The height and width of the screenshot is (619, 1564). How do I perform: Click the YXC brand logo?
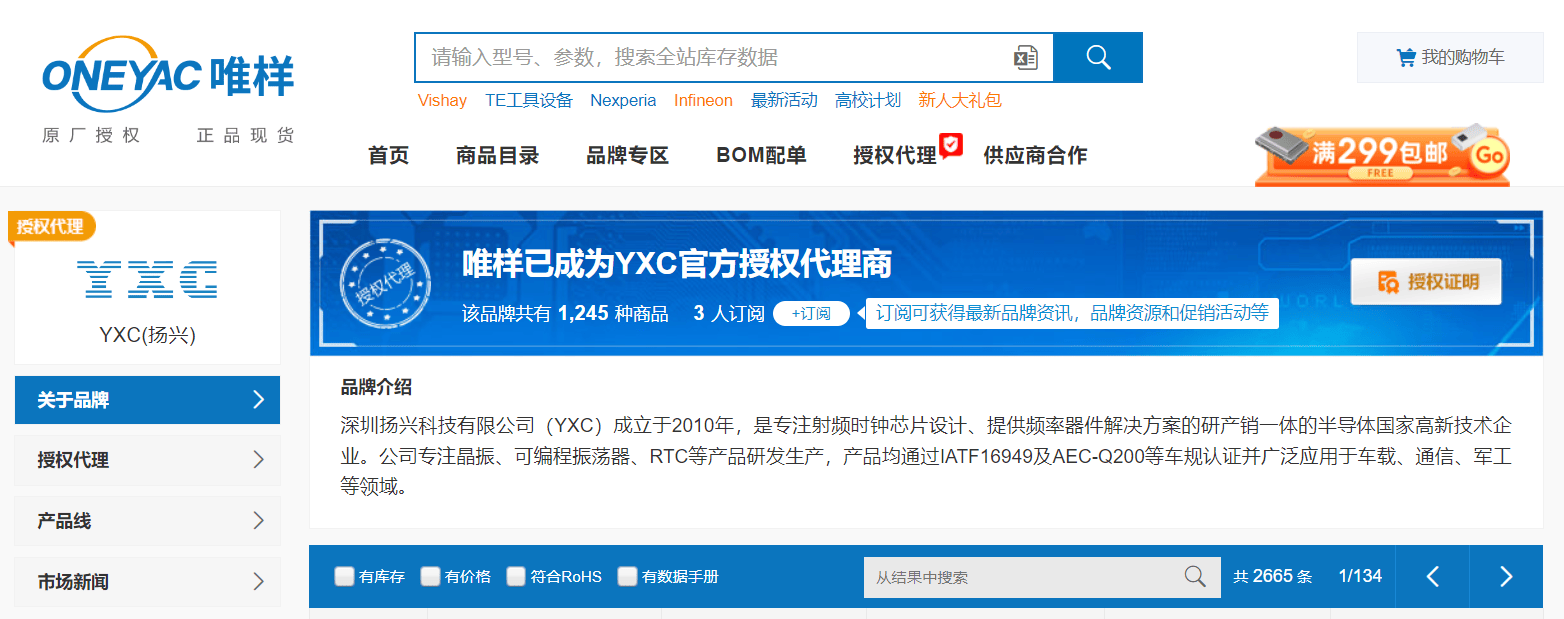point(147,279)
